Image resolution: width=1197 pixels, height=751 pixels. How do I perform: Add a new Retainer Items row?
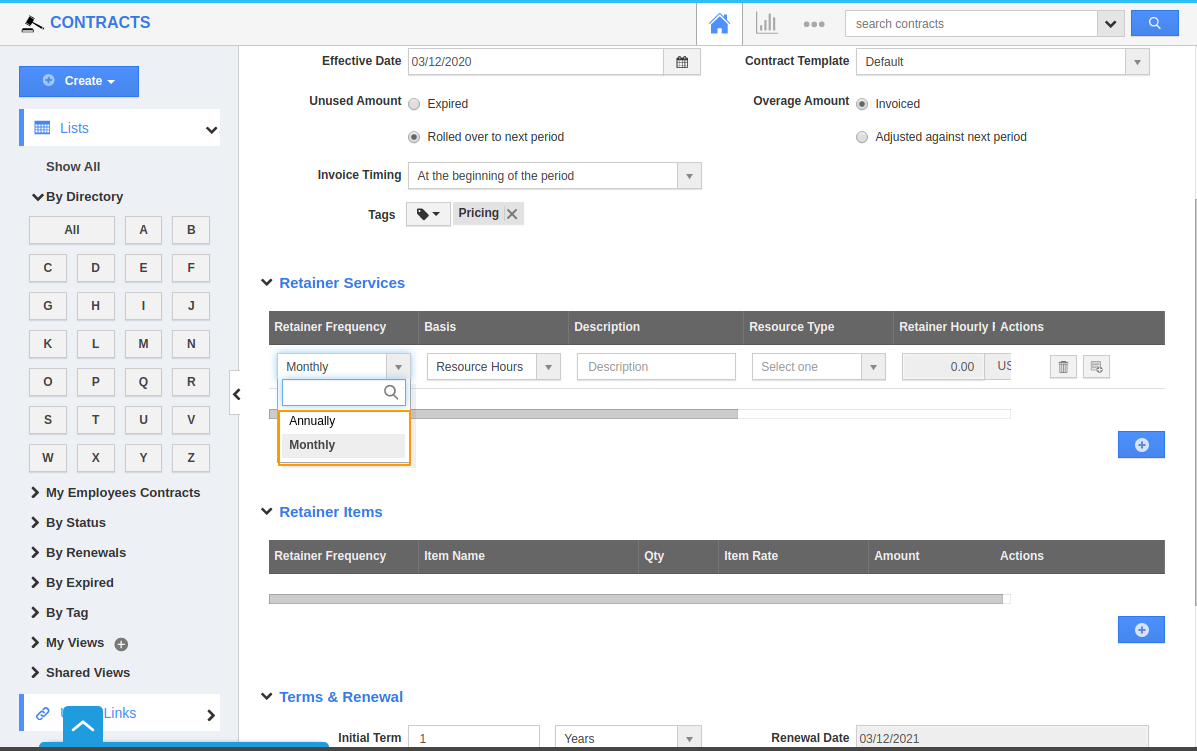pyautogui.click(x=1141, y=630)
